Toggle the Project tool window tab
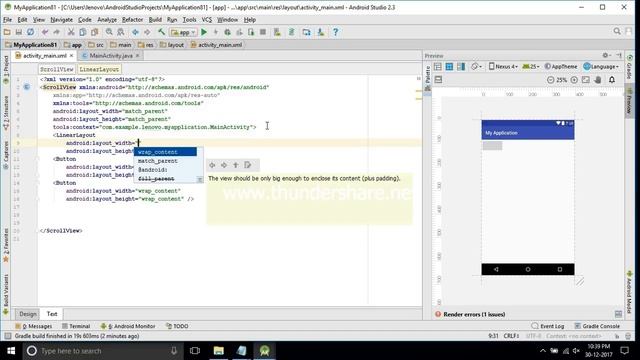The height and width of the screenshot is (360, 640). pos(6,69)
